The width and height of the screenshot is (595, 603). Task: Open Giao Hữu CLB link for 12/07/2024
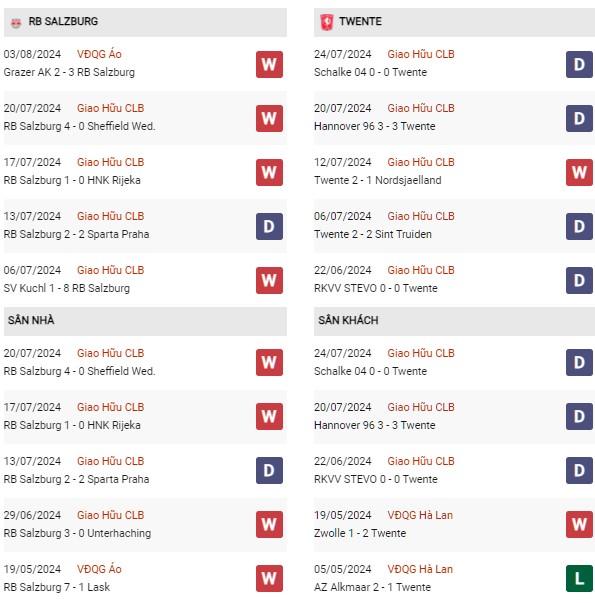point(421,162)
